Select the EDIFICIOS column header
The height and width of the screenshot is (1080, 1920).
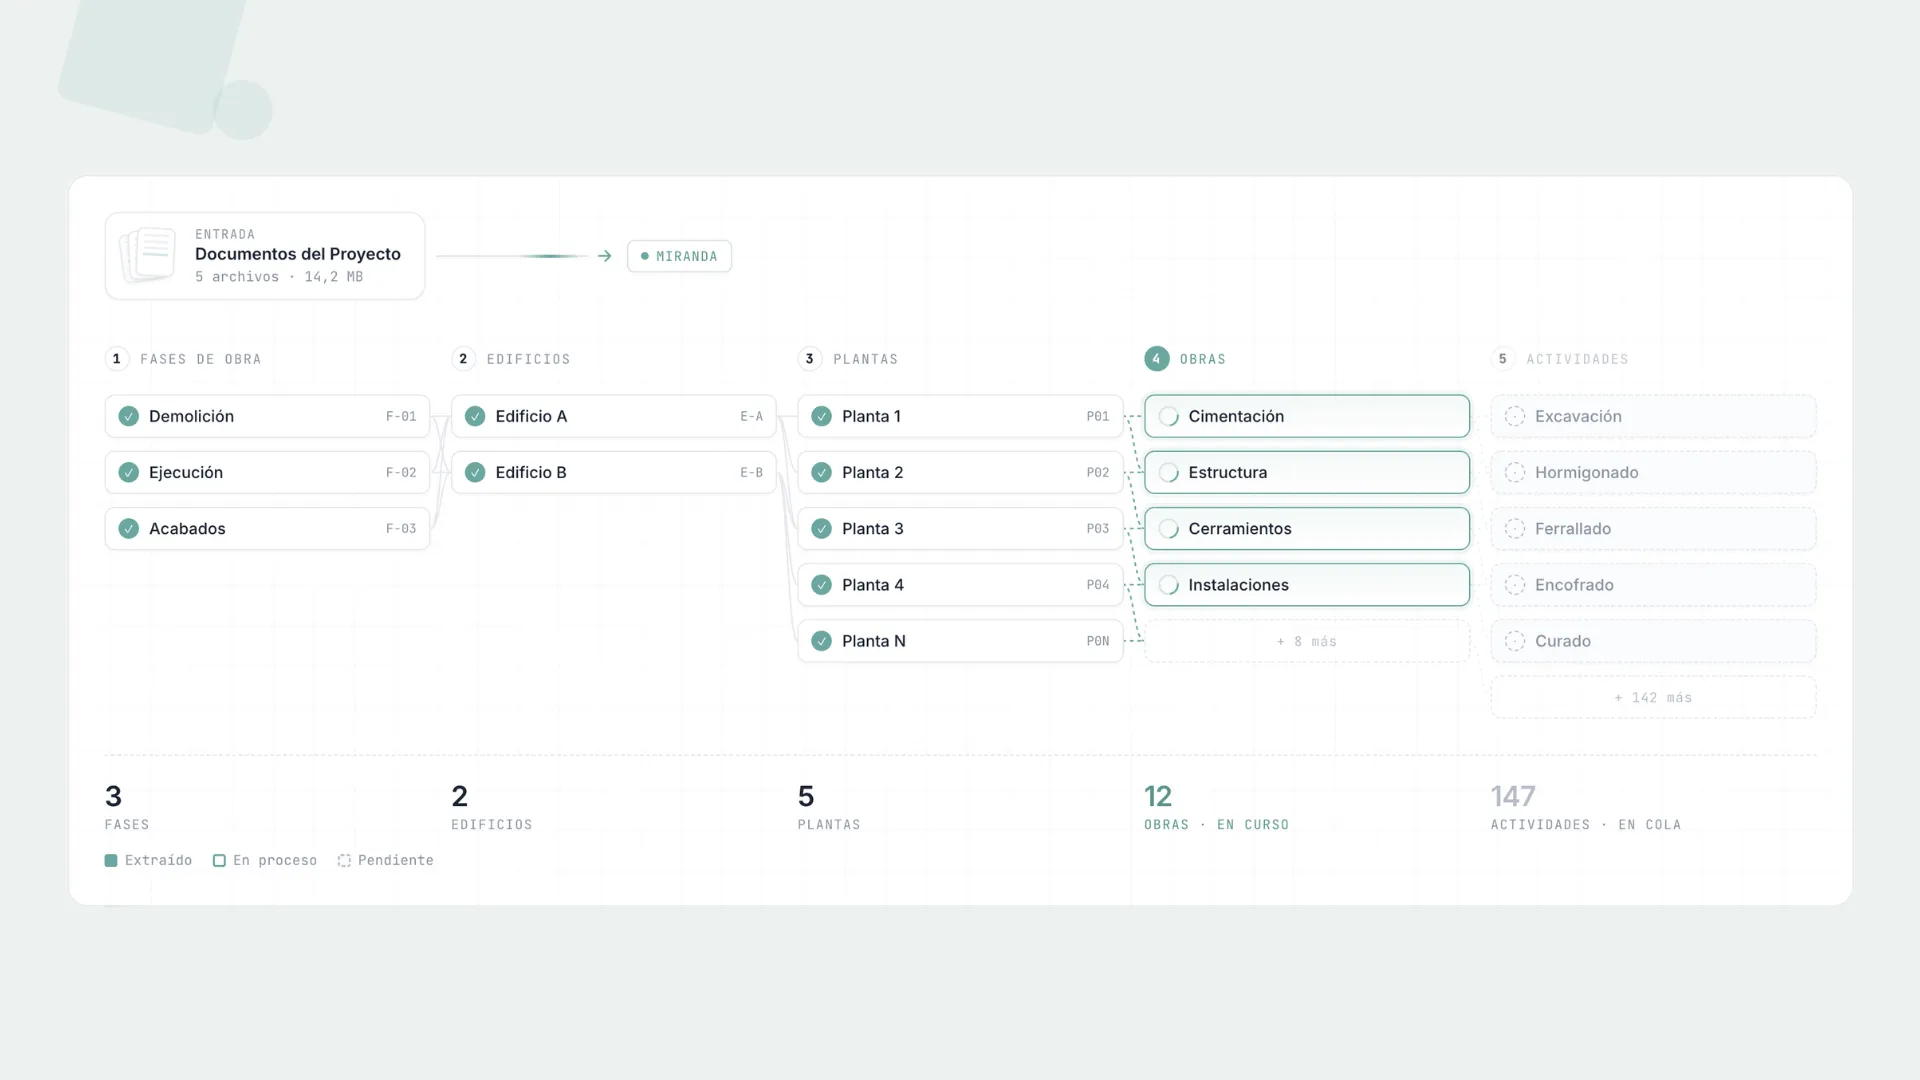[529, 359]
